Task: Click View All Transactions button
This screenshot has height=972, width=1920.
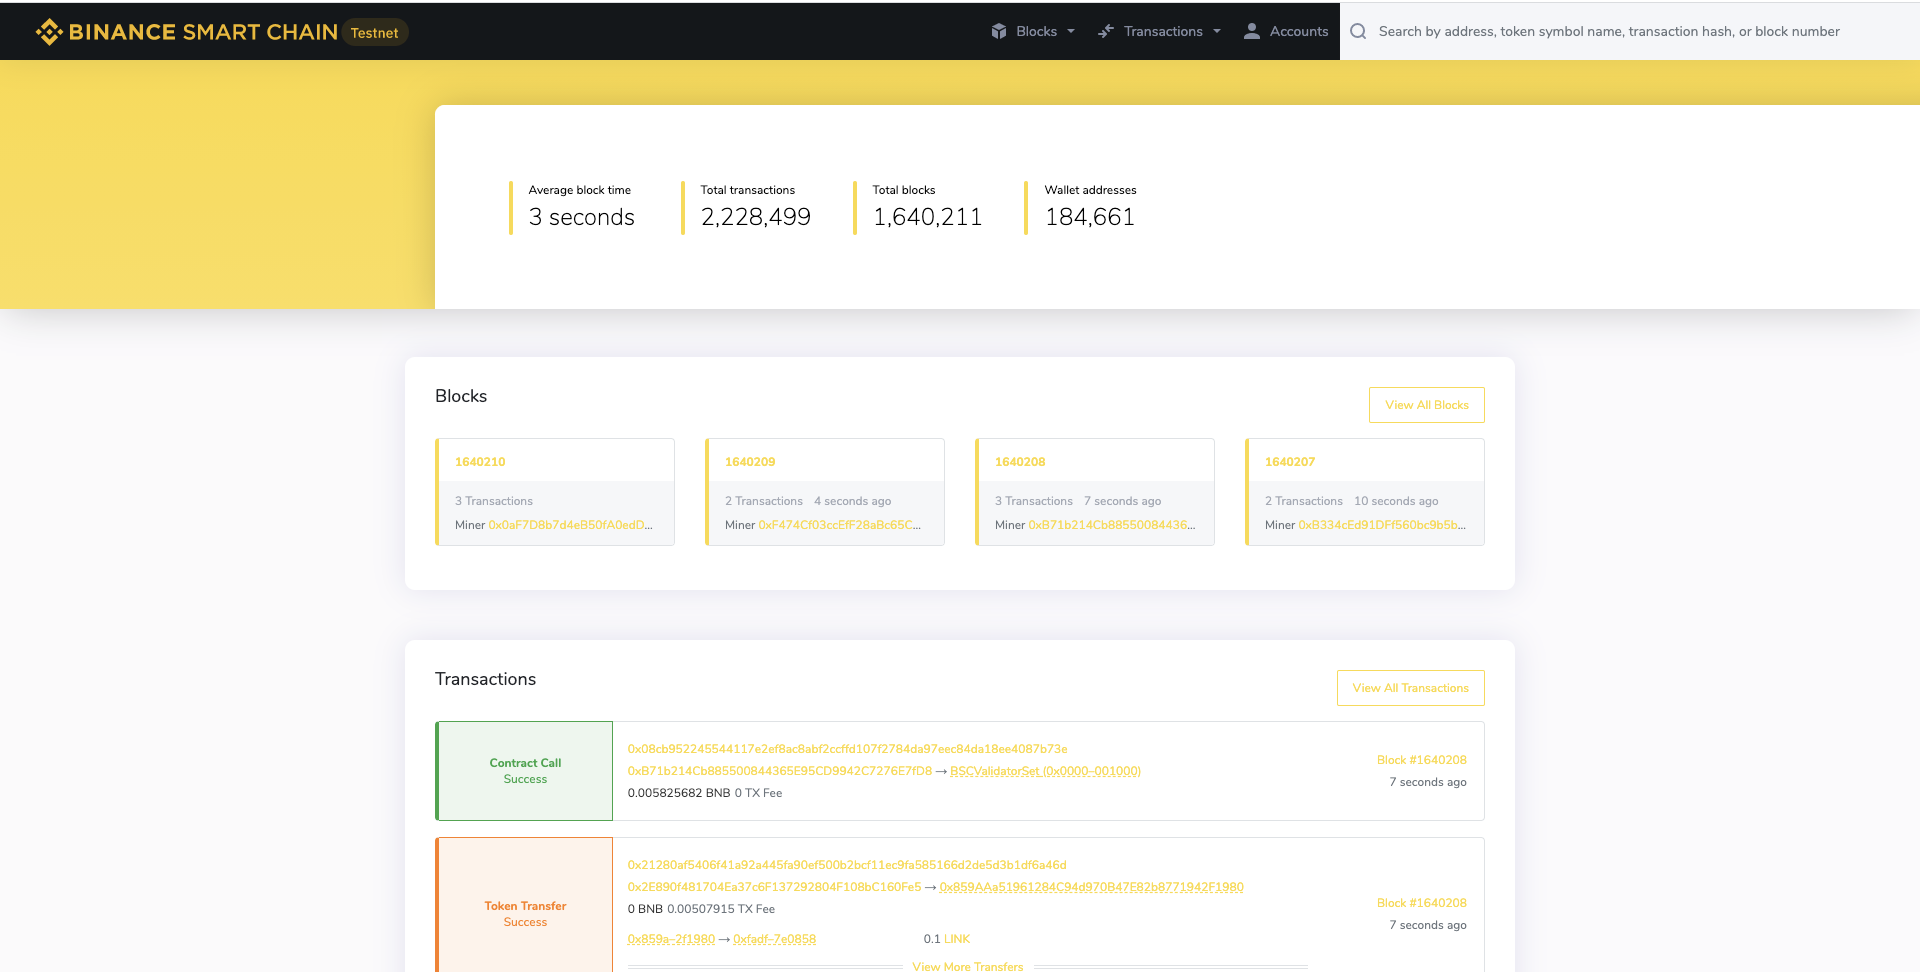Action: [1410, 688]
